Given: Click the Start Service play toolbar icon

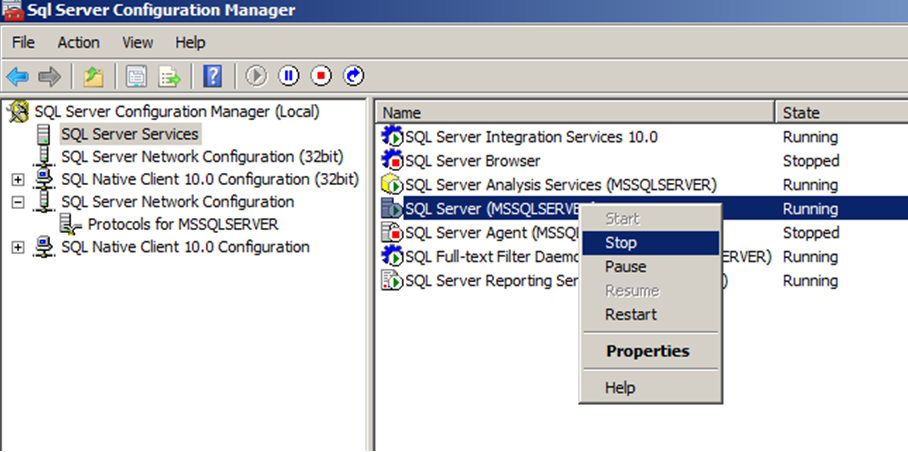Looking at the screenshot, I should (x=256, y=76).
